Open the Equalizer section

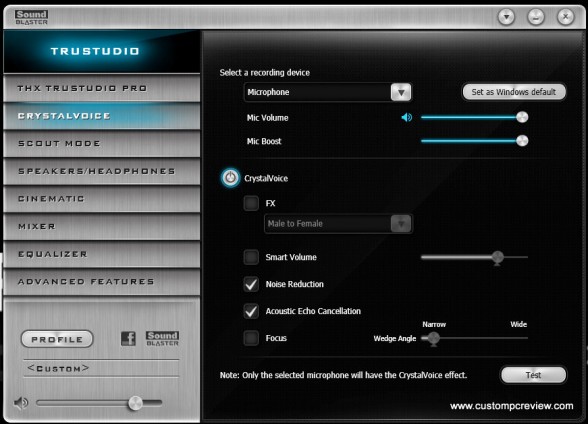102,254
